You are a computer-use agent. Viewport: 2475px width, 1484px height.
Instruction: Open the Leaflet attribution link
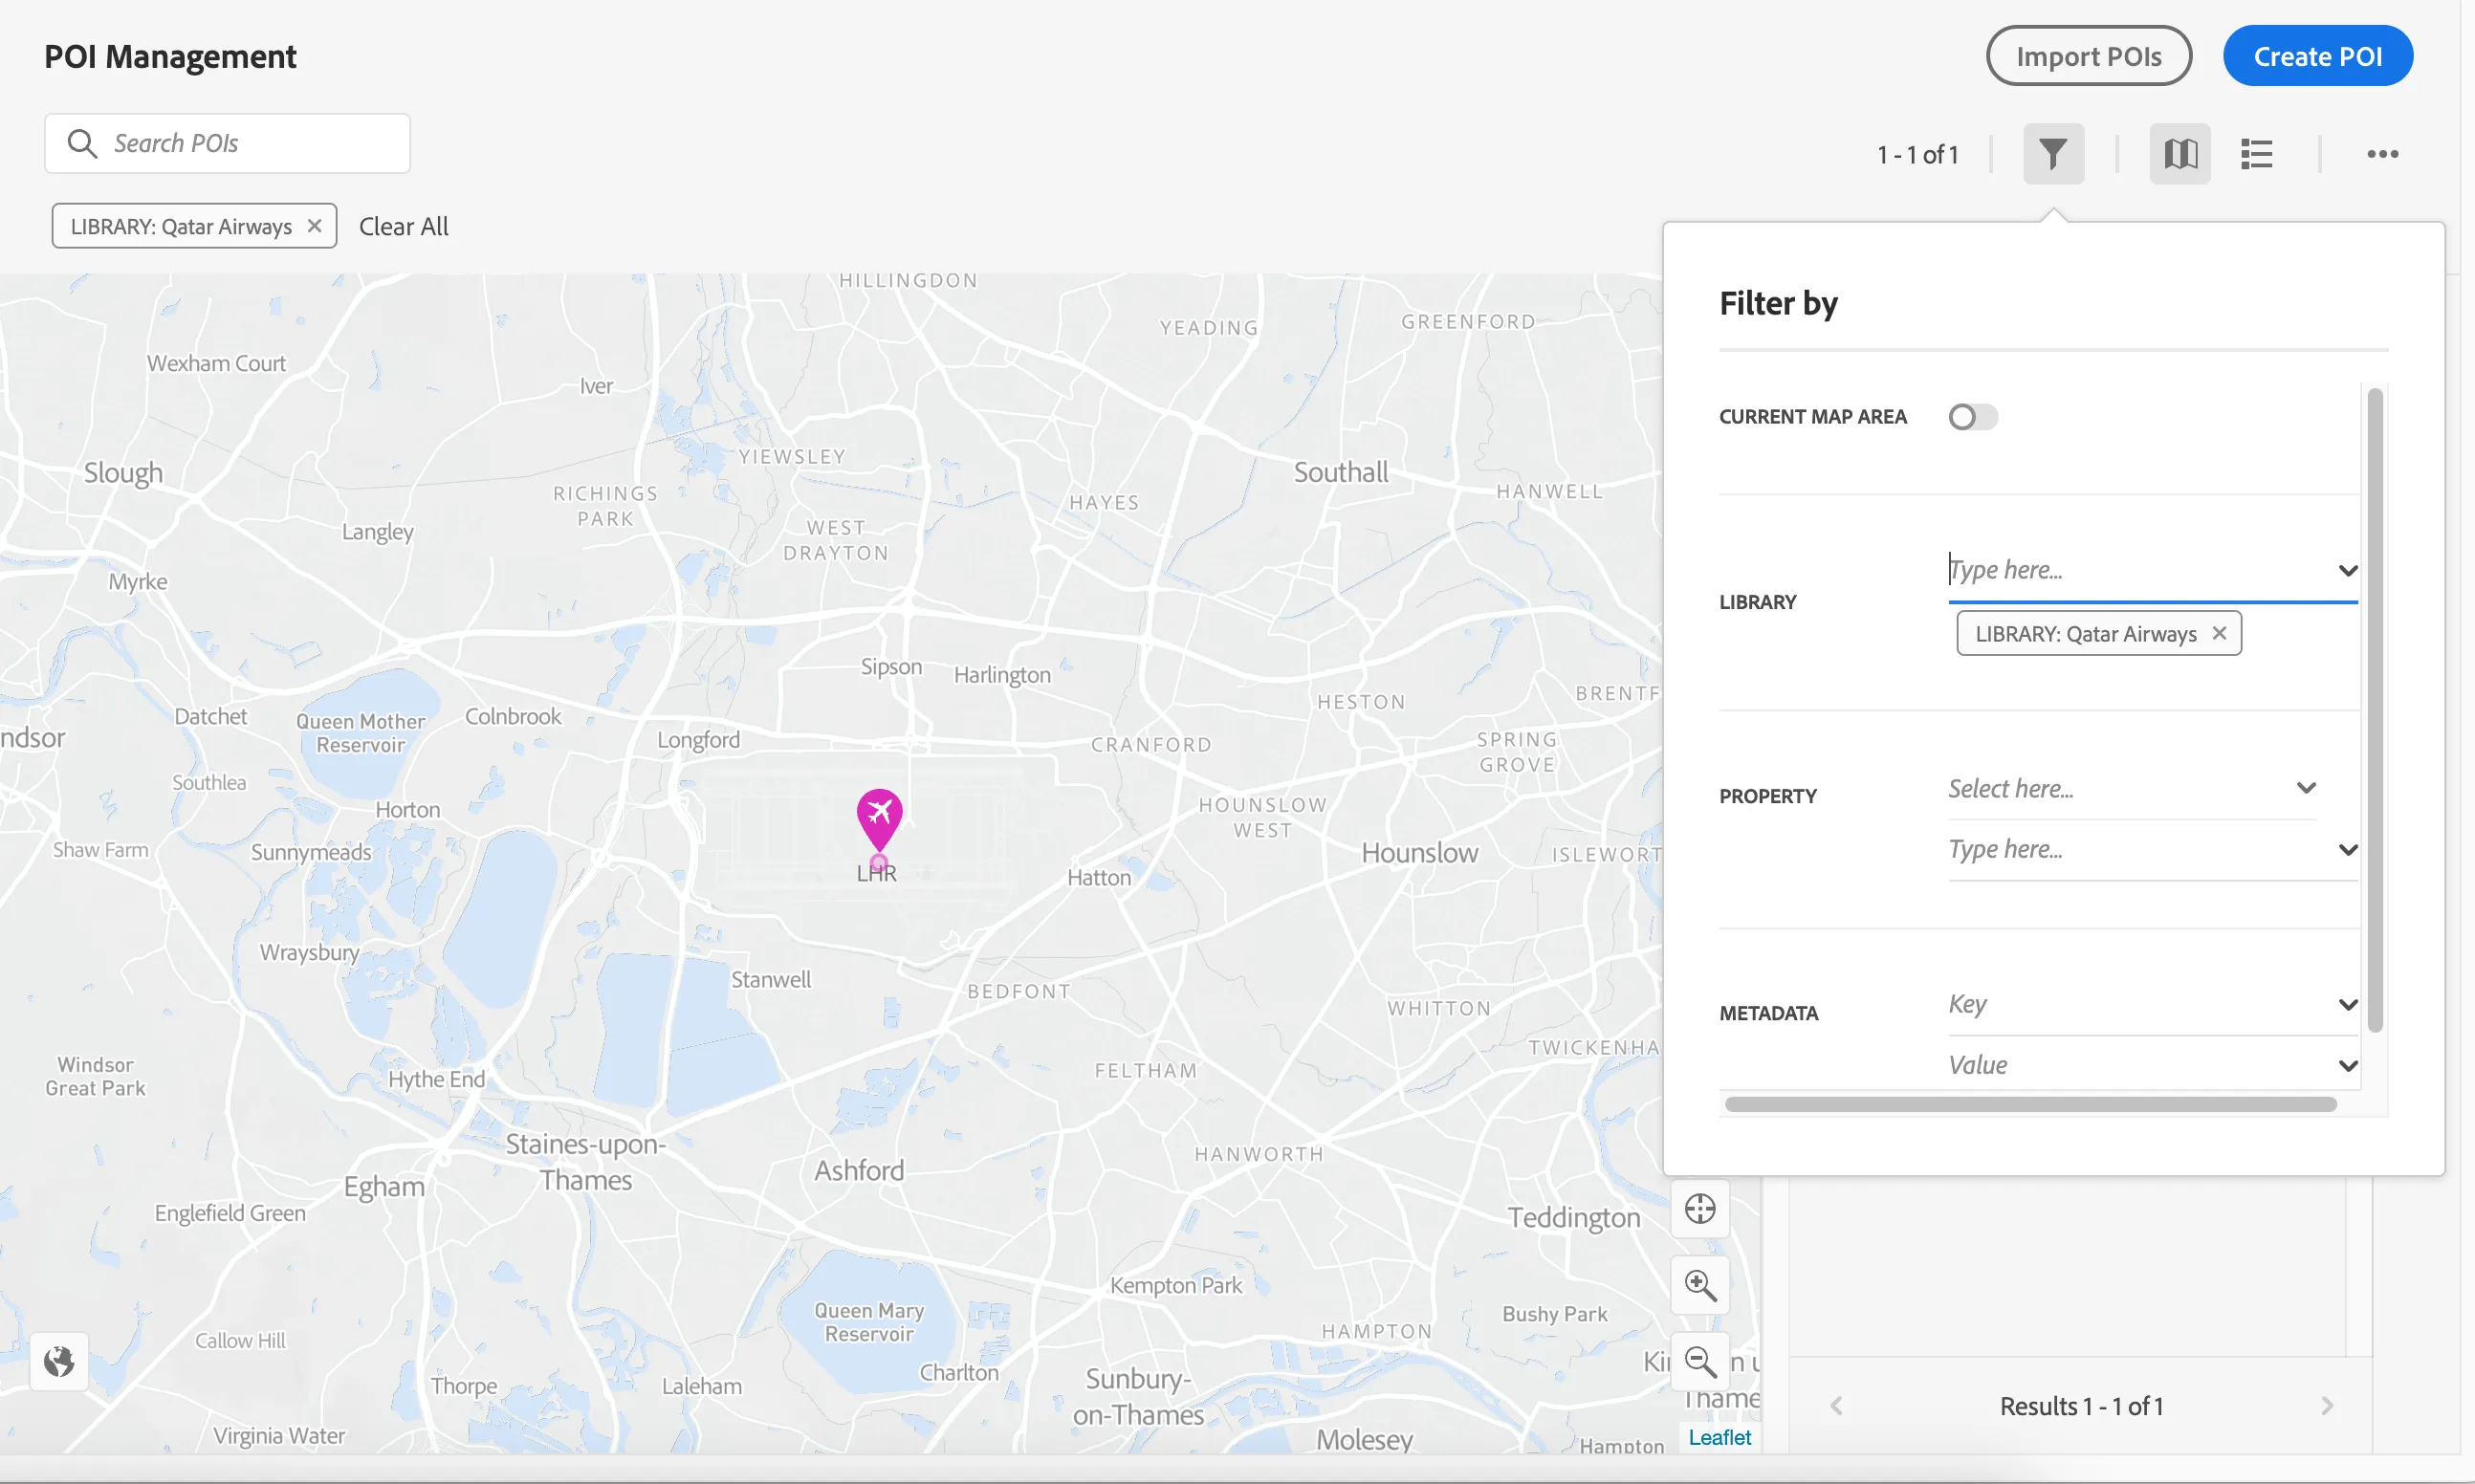coord(1719,1437)
